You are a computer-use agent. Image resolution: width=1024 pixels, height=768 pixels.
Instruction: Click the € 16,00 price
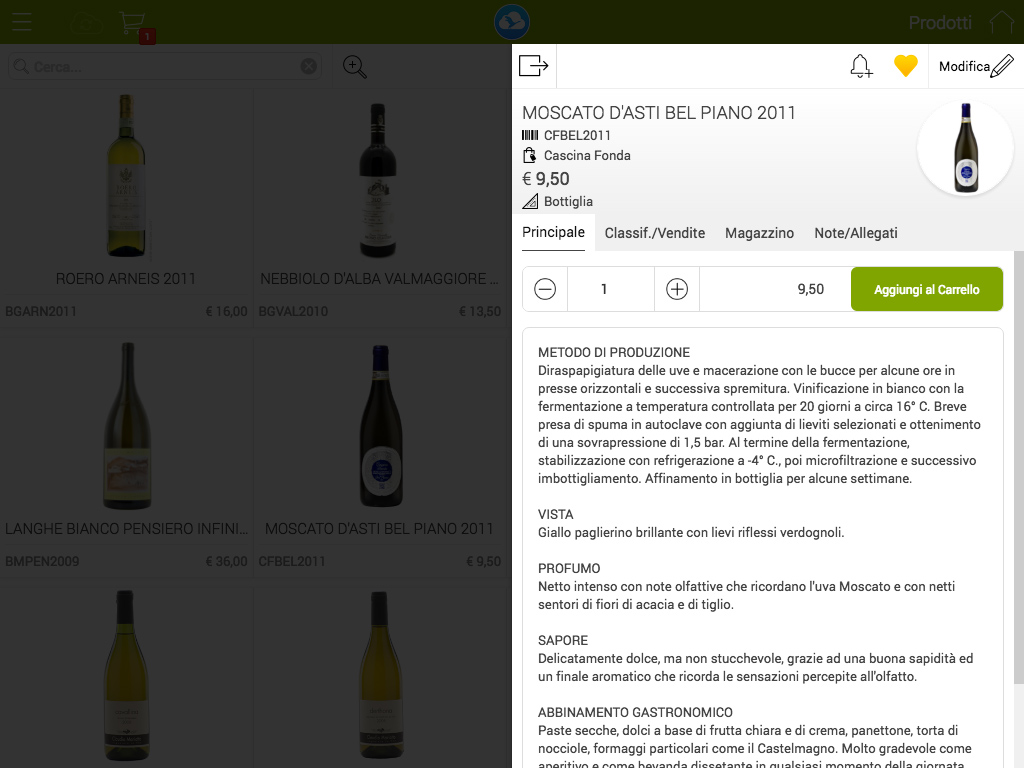[227, 312]
